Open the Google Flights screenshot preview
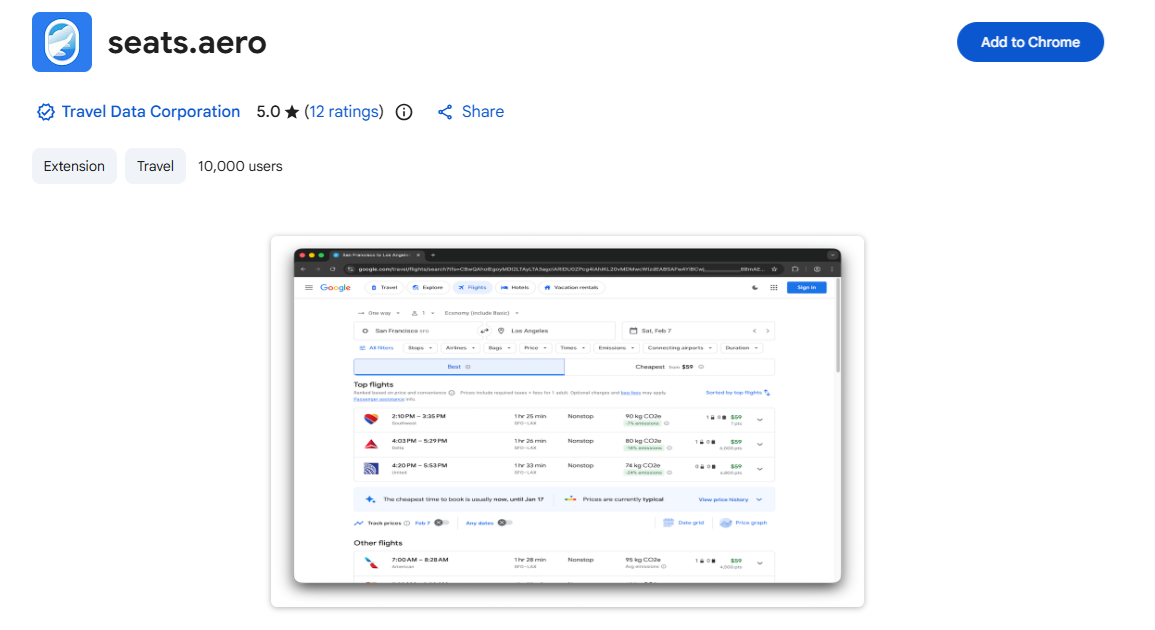The image size is (1155, 630). coord(567,421)
